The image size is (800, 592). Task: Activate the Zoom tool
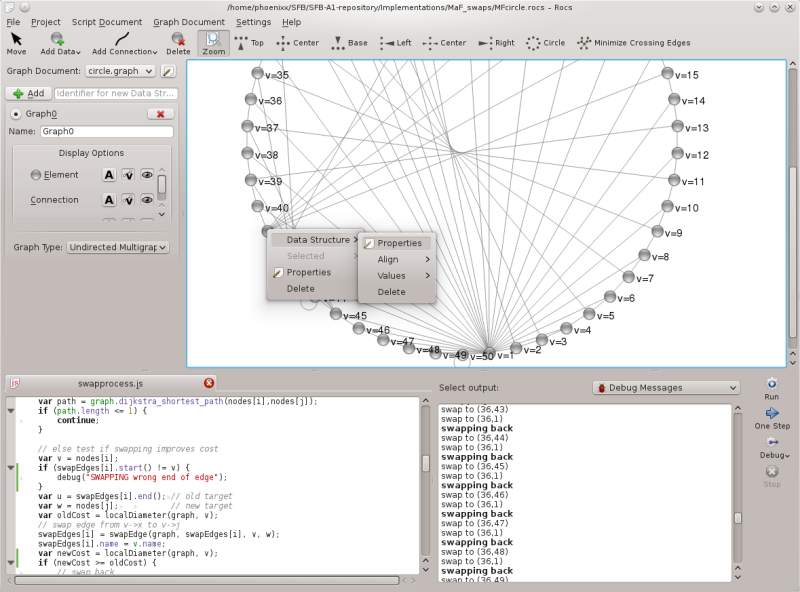point(213,43)
